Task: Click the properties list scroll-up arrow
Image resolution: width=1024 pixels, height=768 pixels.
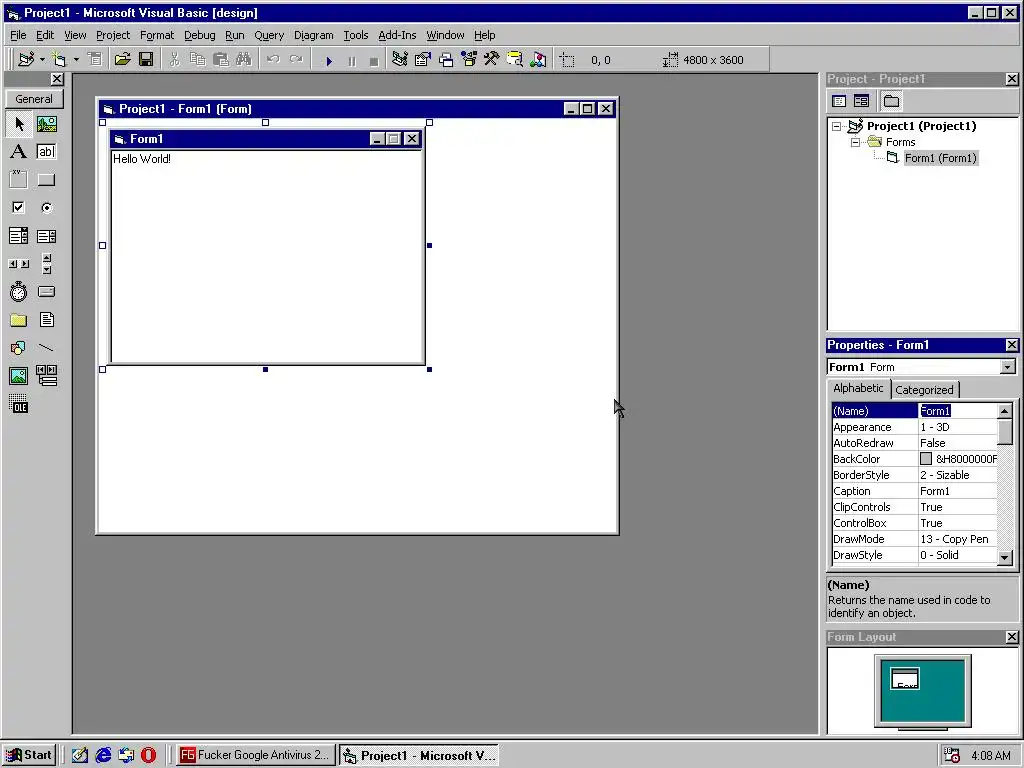Action: [x=1005, y=411]
